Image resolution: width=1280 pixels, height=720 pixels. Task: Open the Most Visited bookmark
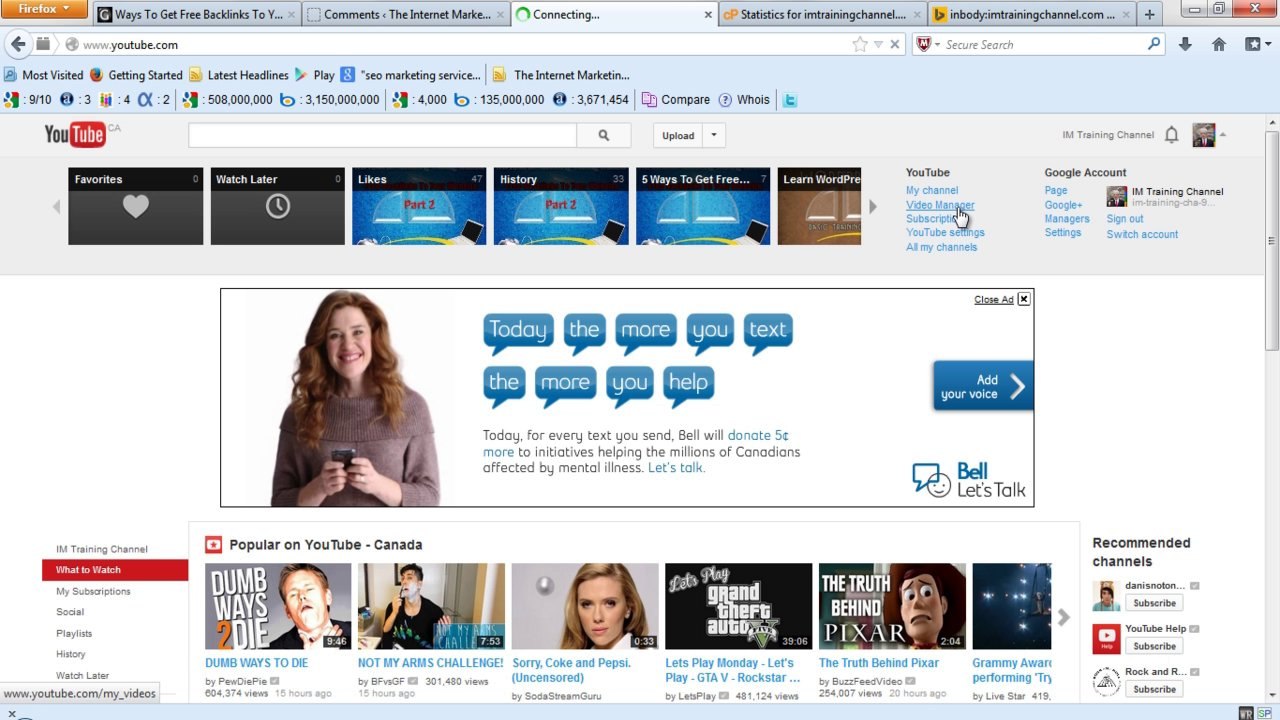(x=43, y=75)
